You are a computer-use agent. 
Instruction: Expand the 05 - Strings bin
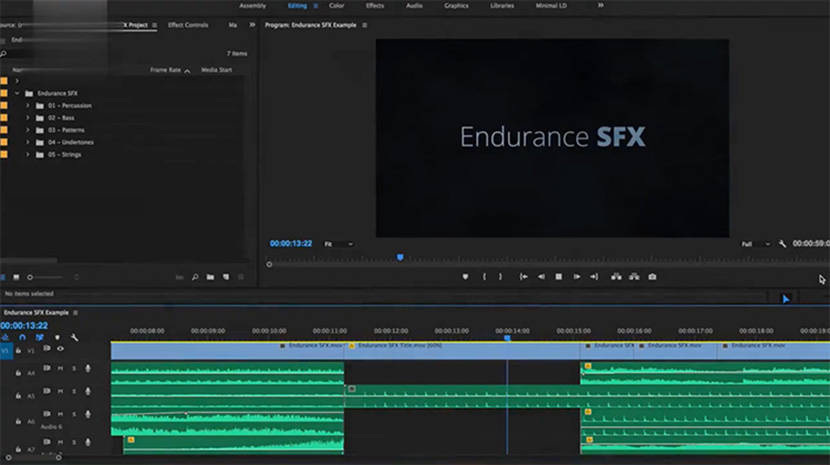(28, 155)
